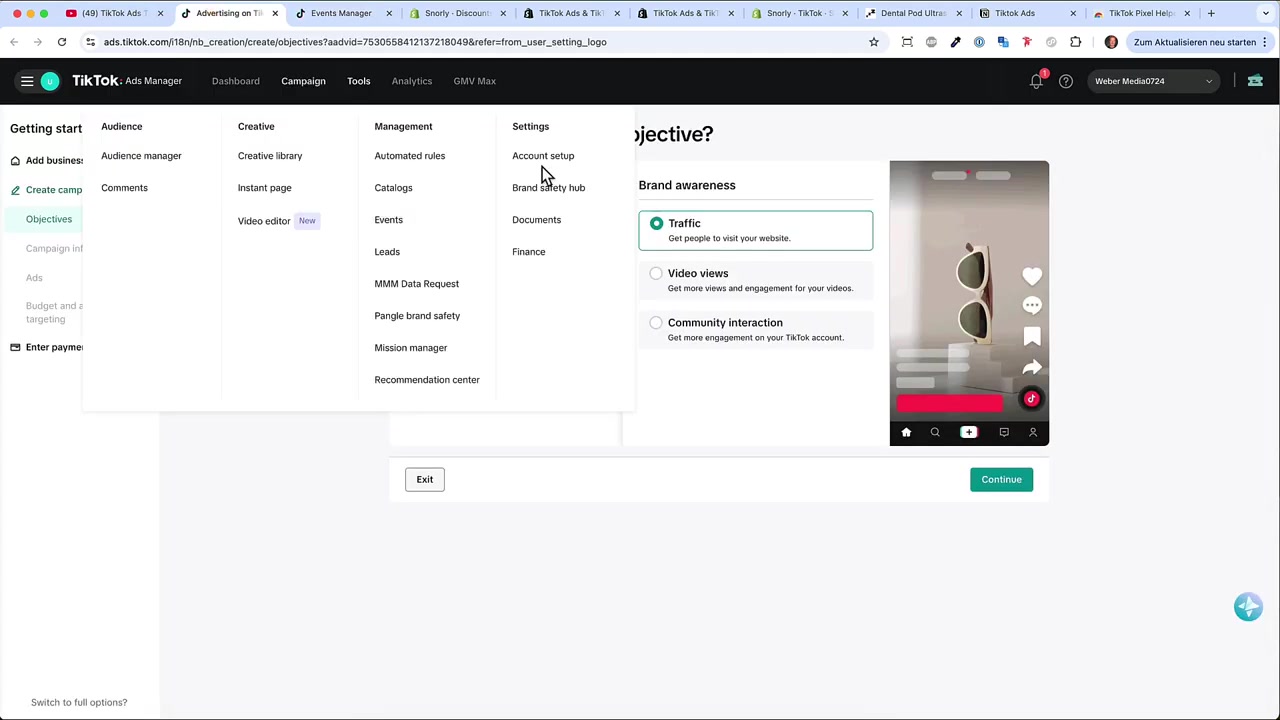Open the browser tab list dropdown arrow
The height and width of the screenshot is (720, 1280).
(x=1264, y=13)
